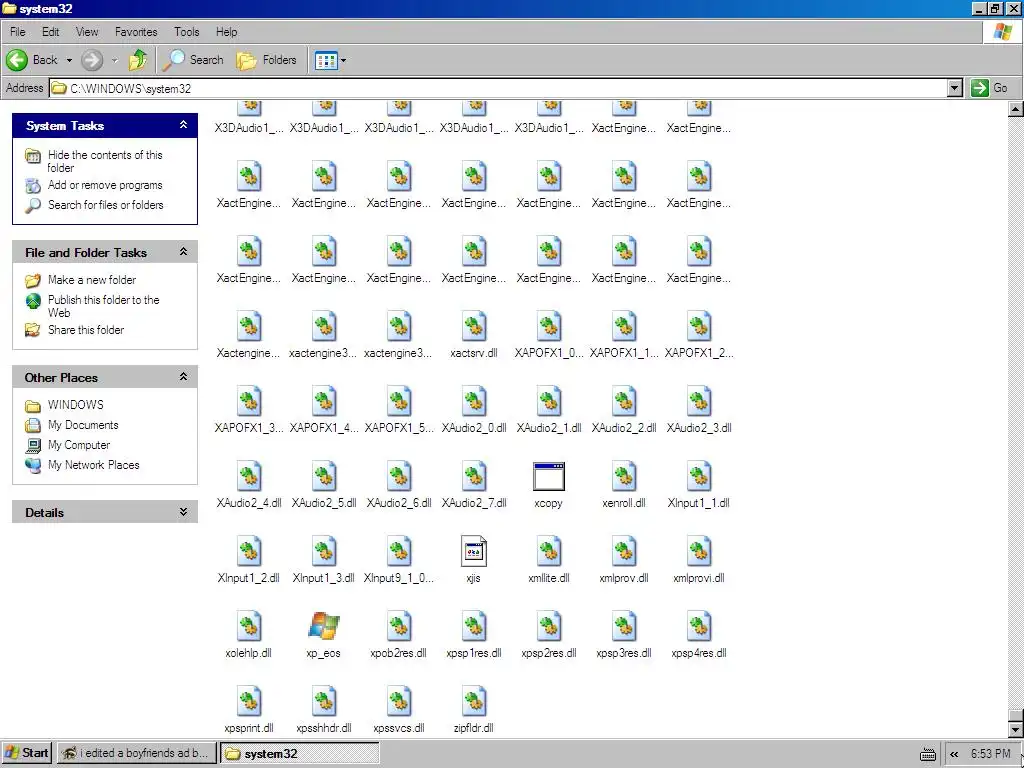Click Add or remove programs
The width and height of the screenshot is (1024, 768).
click(104, 185)
